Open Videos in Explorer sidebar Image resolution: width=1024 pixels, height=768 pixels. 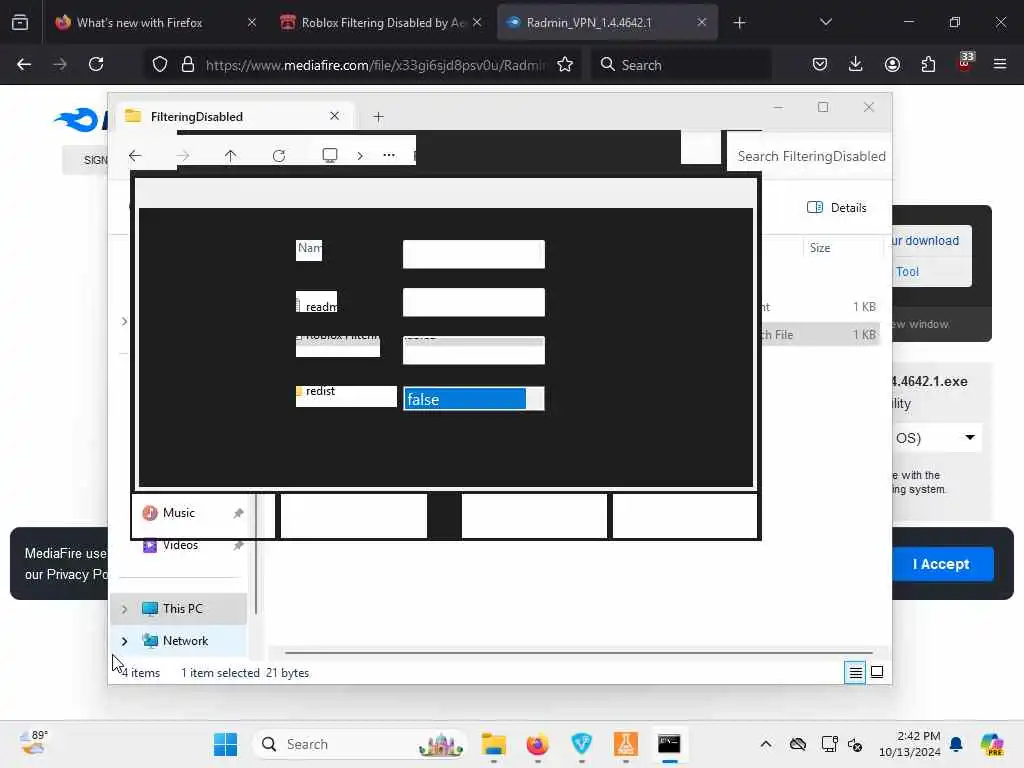180,545
